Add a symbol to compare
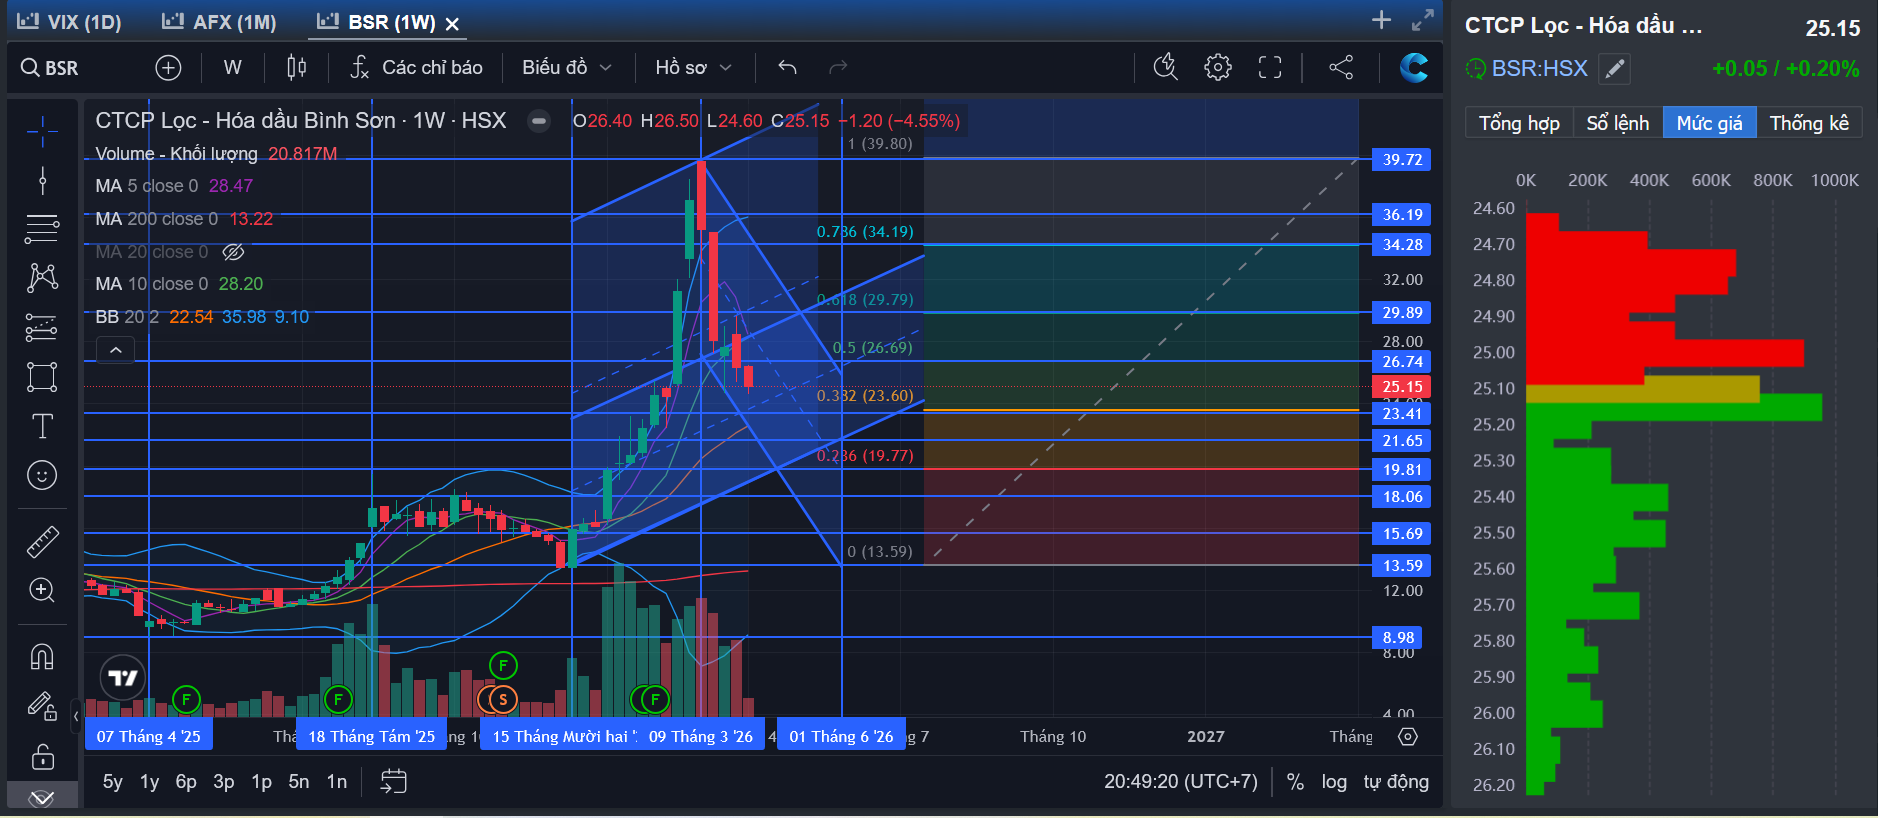 tap(168, 67)
